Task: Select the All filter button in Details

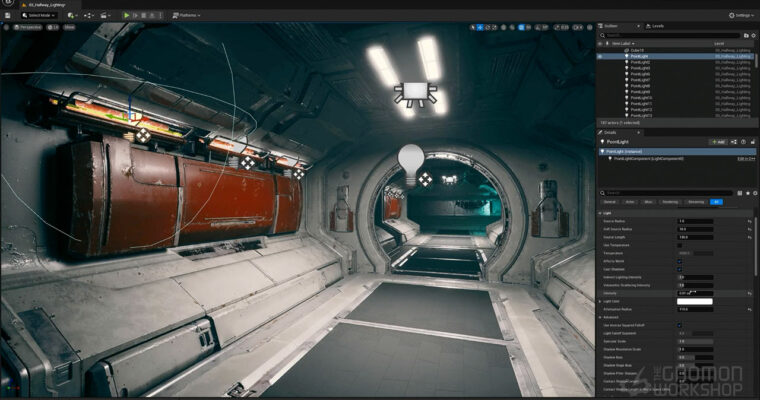Action: pyautogui.click(x=716, y=202)
